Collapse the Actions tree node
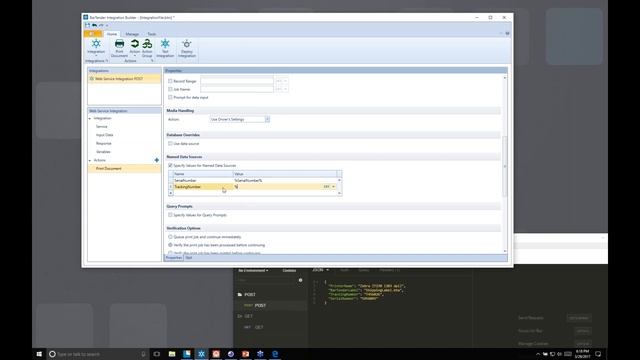The width and height of the screenshot is (640, 360). 90,160
